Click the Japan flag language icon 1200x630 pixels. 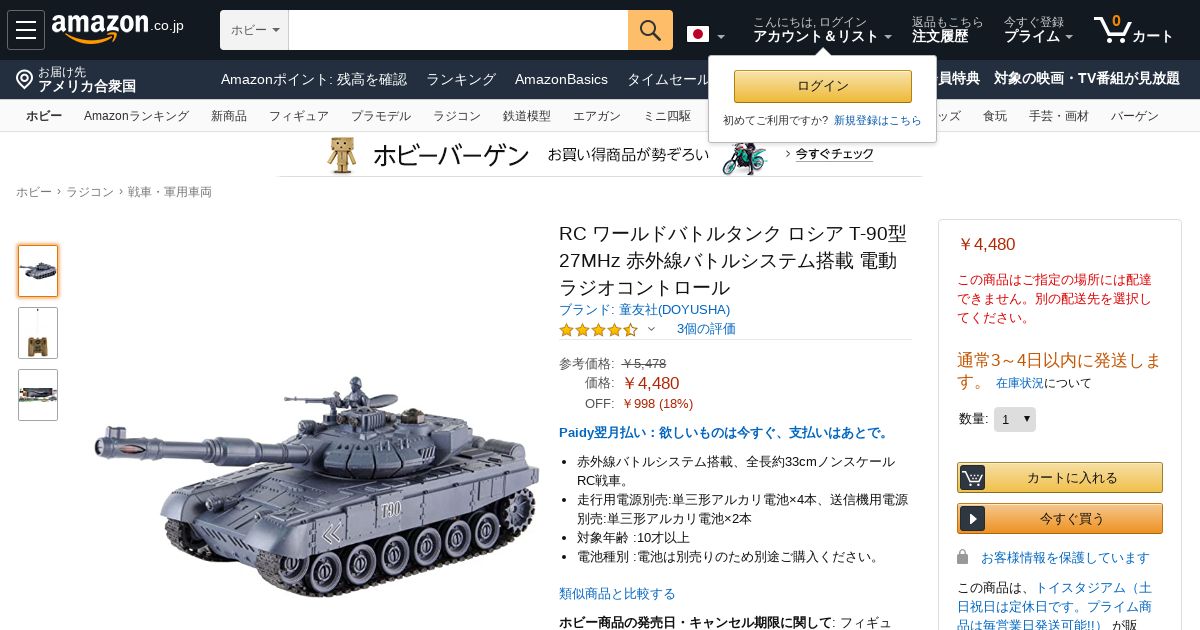tap(698, 34)
